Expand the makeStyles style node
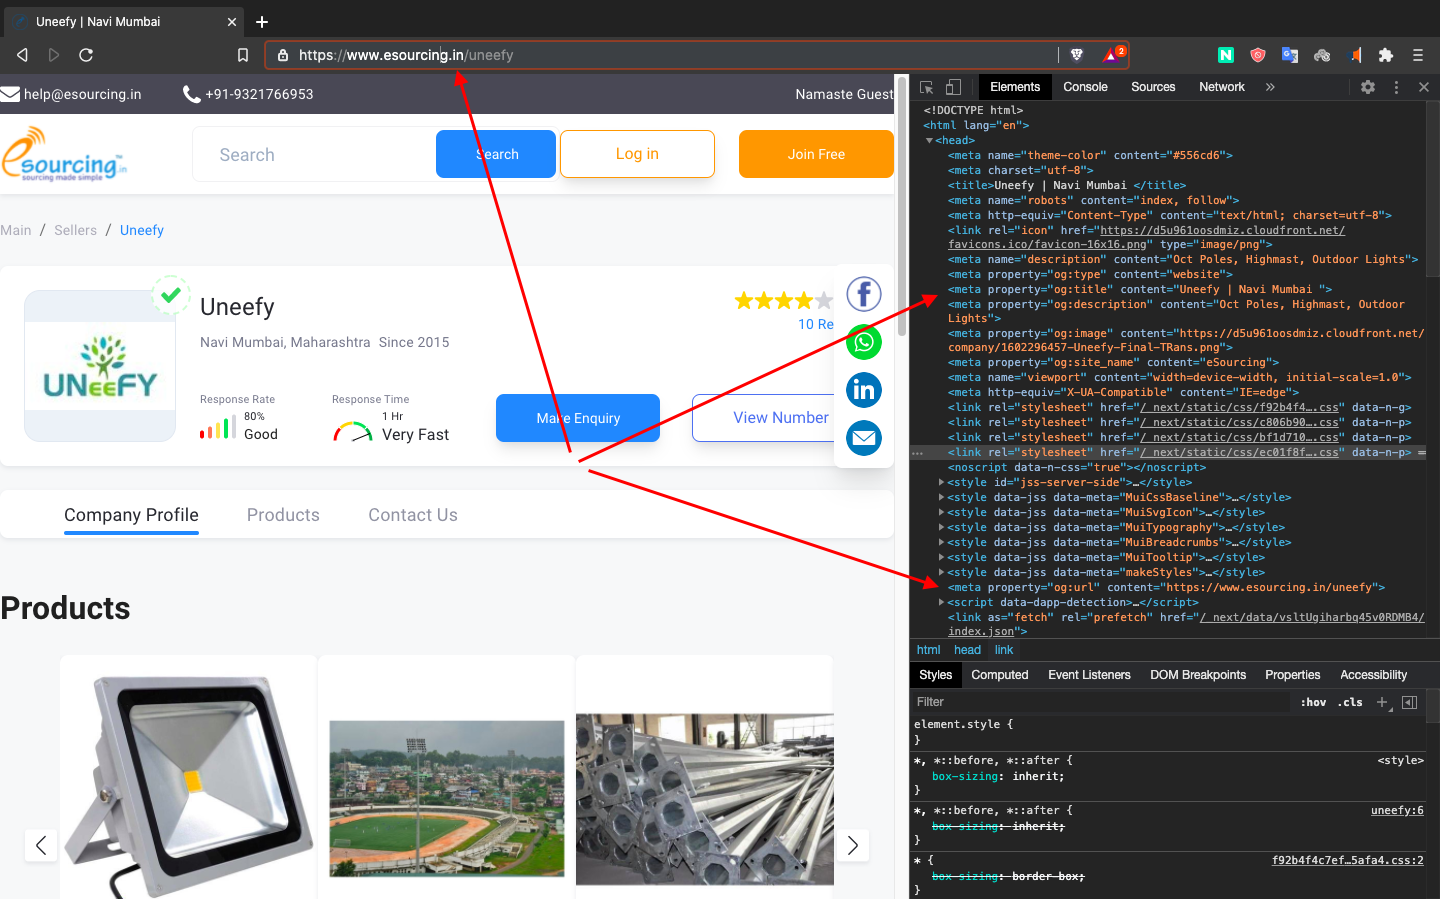The width and height of the screenshot is (1440, 899). pos(941,573)
